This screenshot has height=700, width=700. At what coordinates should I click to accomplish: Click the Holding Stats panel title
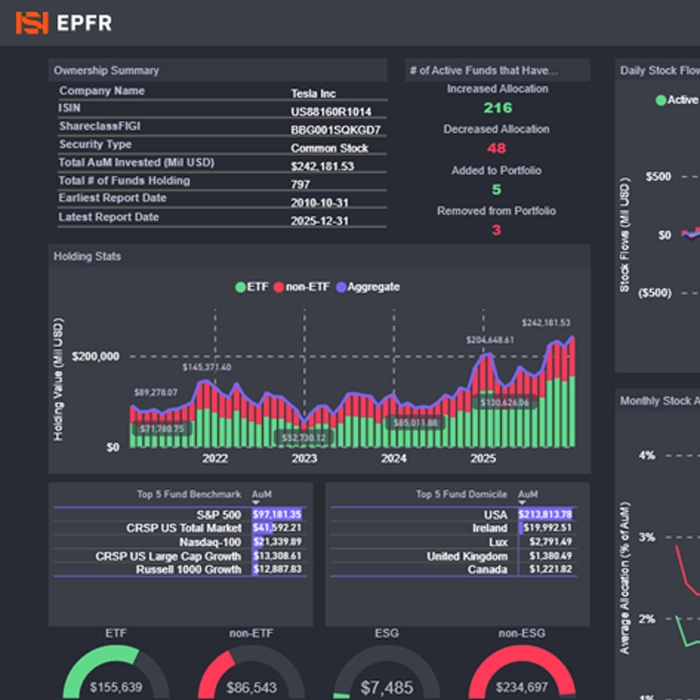(x=87, y=257)
